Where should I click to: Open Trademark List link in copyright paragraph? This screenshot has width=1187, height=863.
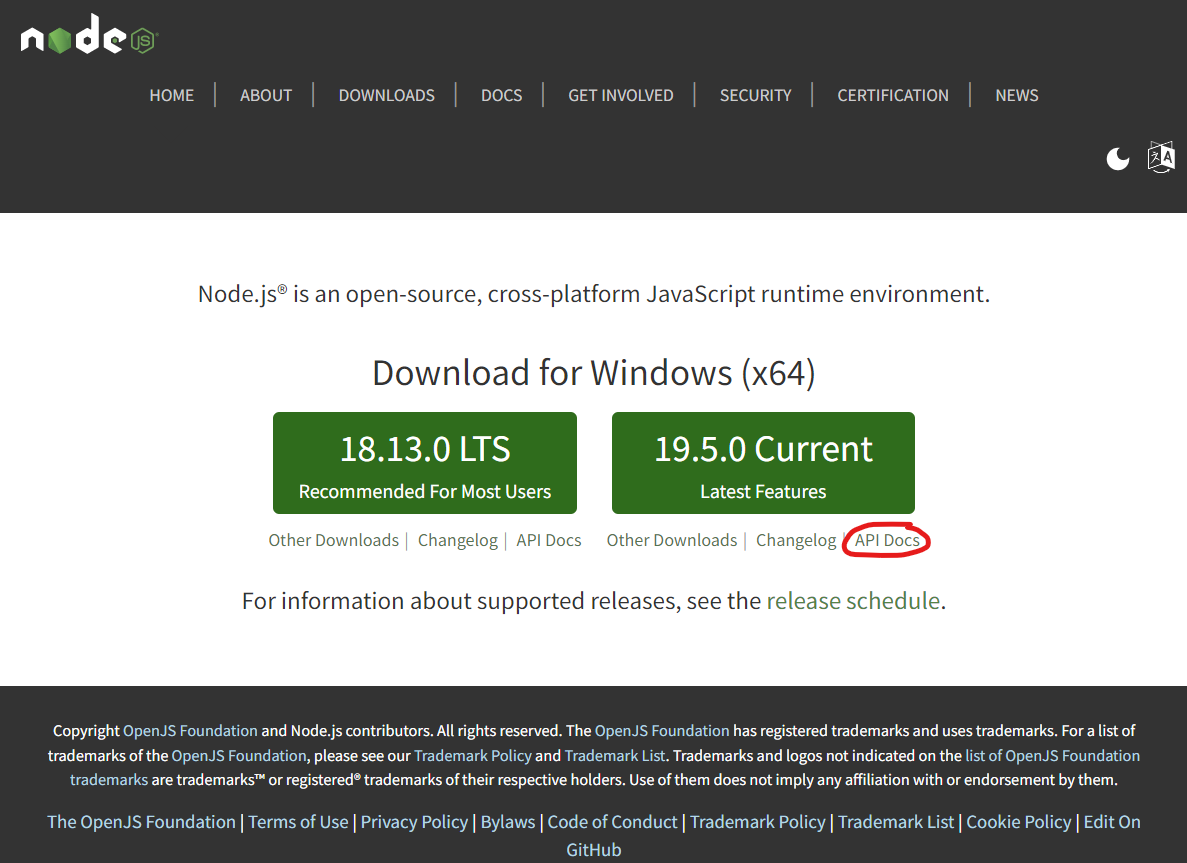pyautogui.click(x=615, y=756)
